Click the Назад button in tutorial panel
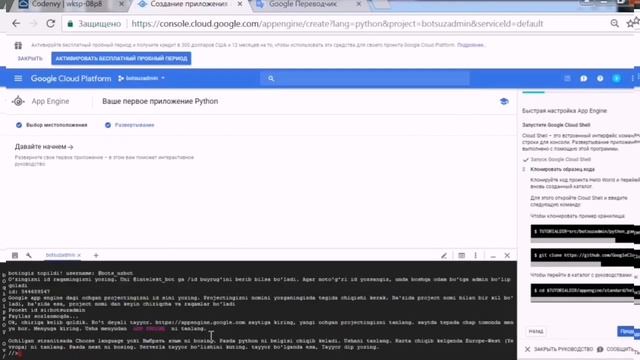 point(536,331)
